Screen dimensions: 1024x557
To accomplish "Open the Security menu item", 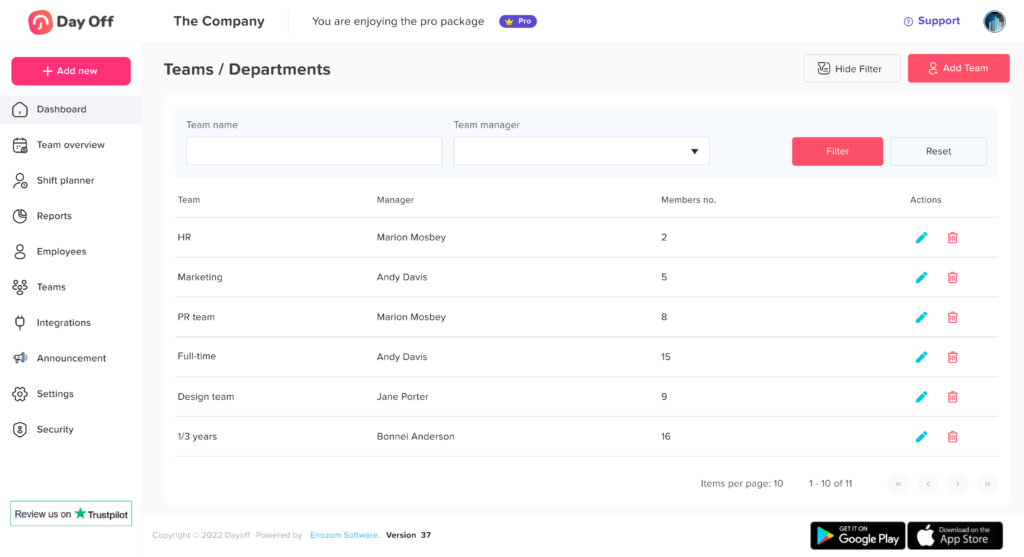I will (55, 430).
